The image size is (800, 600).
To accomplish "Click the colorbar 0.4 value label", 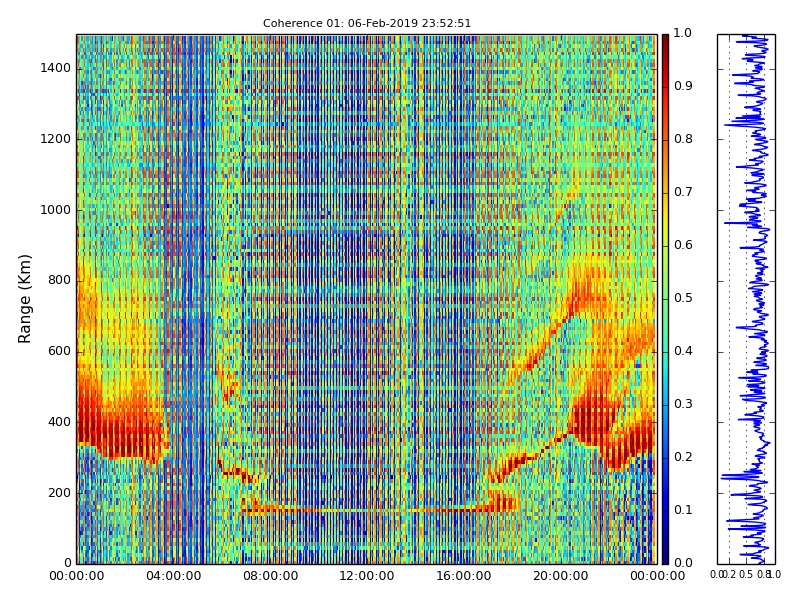I will pos(683,351).
